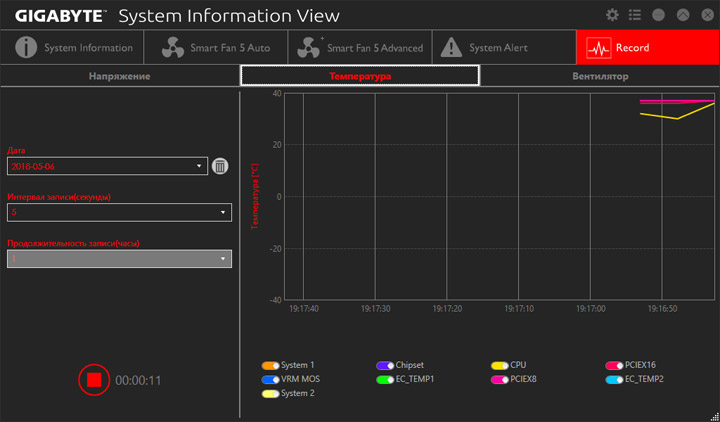Image resolution: width=720 pixels, height=422 pixels.
Task: Toggle System 2 temperature line
Action: pyautogui.click(x=270, y=394)
